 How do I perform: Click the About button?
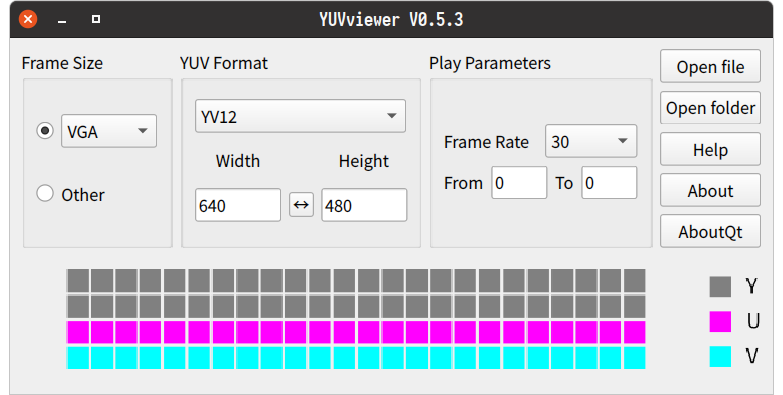tap(710, 190)
